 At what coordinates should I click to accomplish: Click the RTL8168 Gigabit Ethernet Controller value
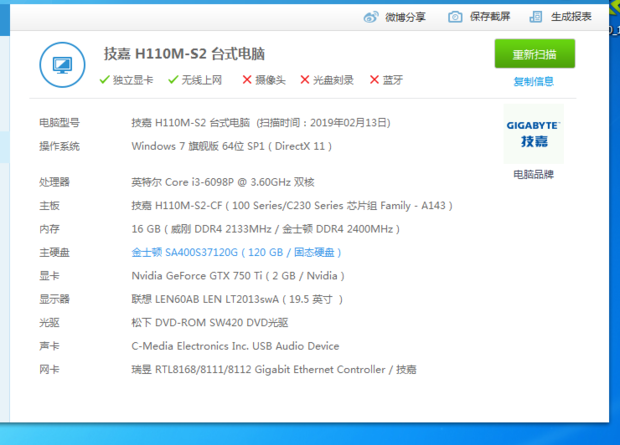pos(274,369)
